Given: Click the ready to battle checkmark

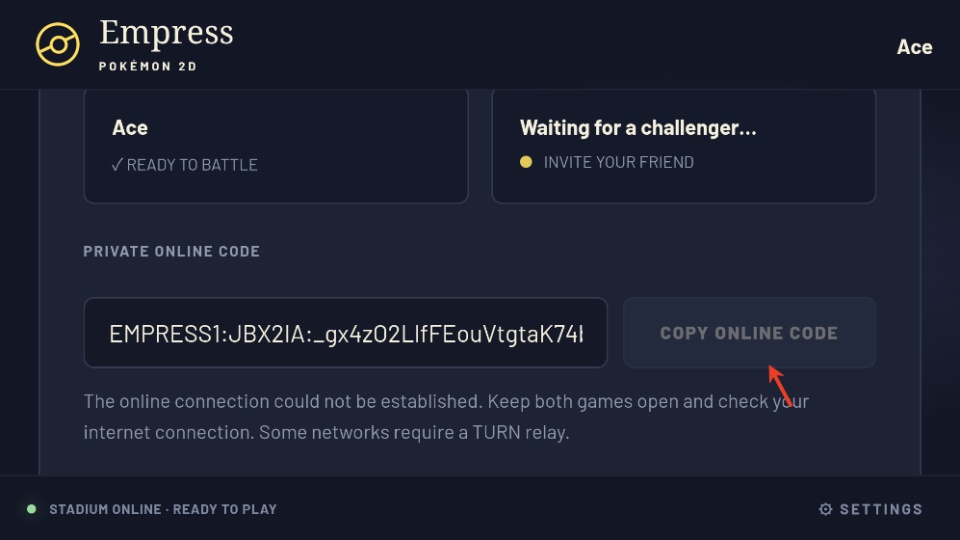Looking at the screenshot, I should point(117,165).
